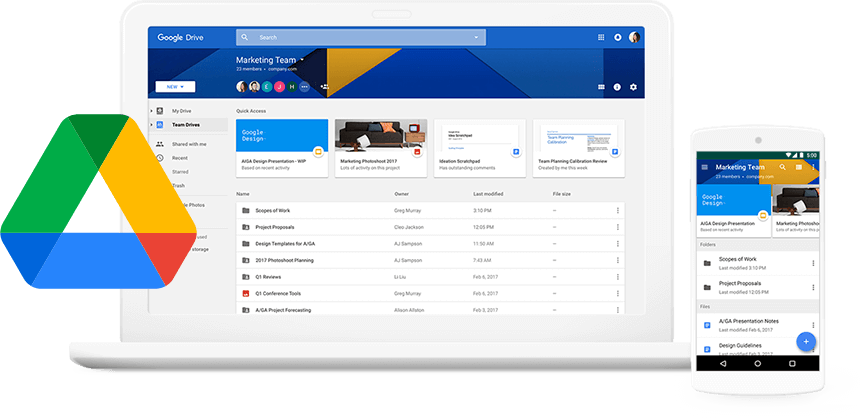Open more options for Scopes of Work row

618,211
